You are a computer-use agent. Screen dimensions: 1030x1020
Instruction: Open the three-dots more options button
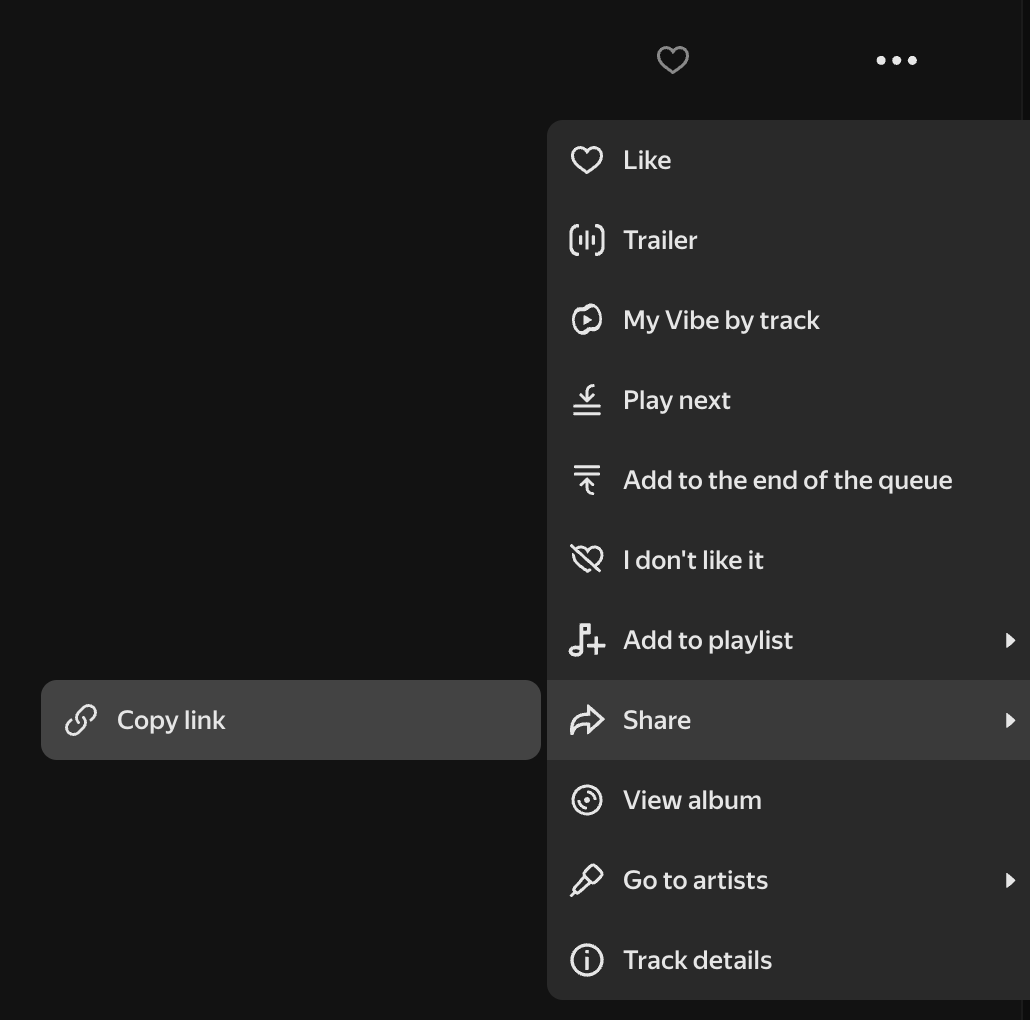896,60
